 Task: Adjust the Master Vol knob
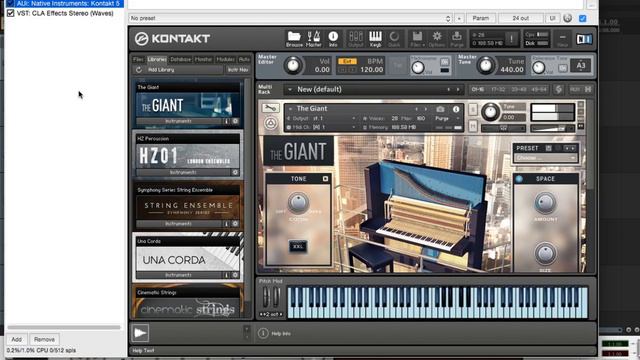(293, 65)
